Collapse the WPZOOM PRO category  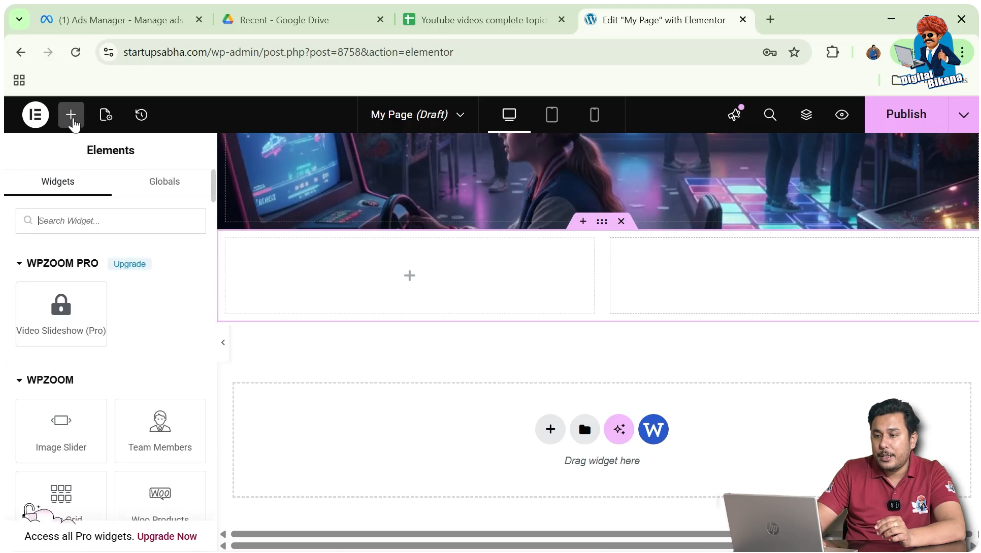point(19,264)
